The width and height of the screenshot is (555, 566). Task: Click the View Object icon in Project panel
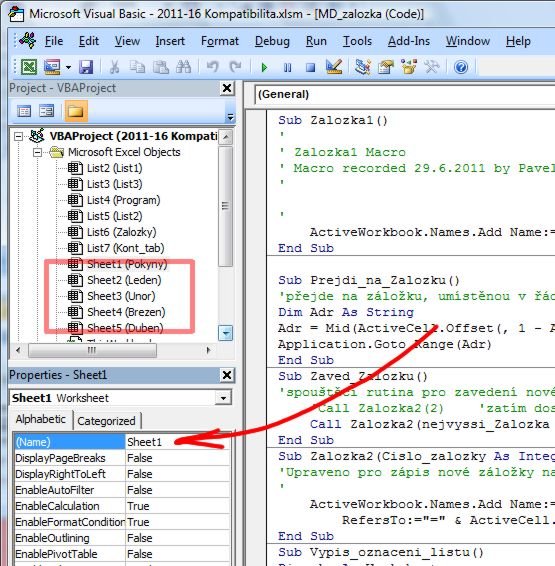47,111
